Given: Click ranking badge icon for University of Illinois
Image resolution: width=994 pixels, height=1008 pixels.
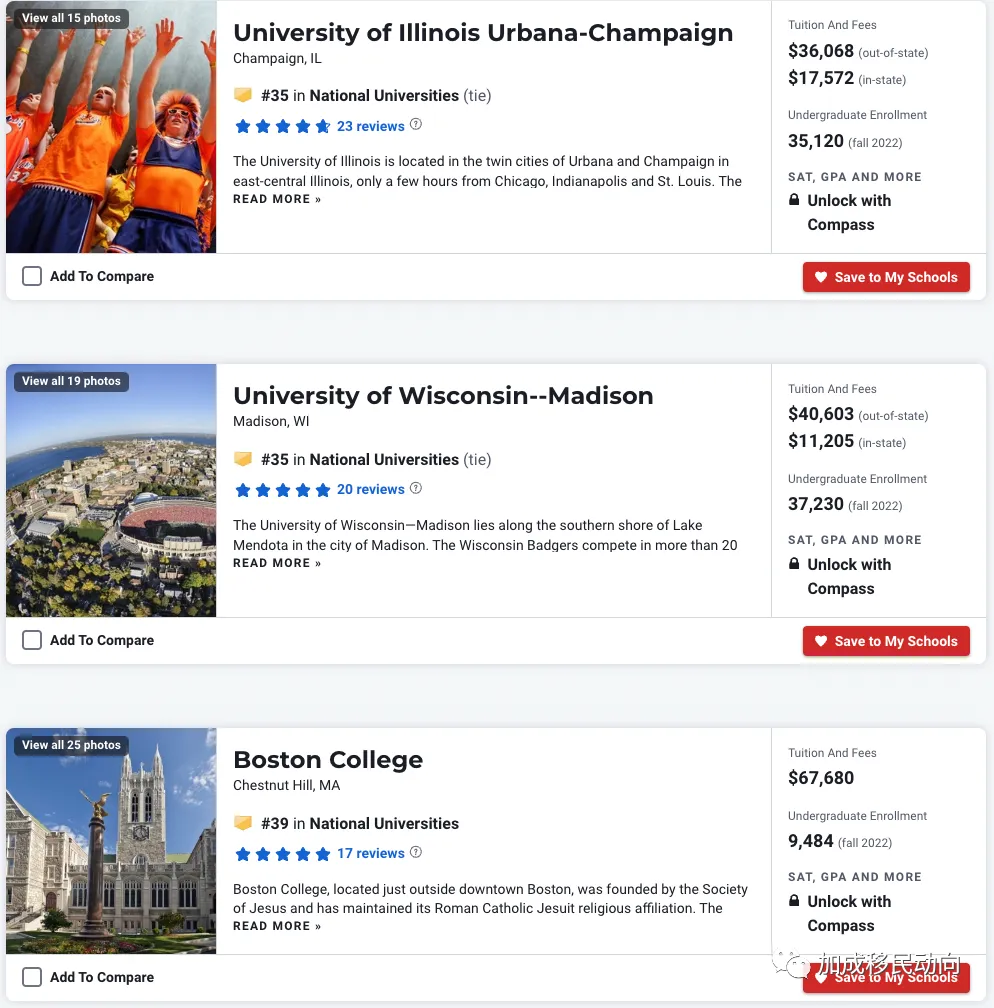Looking at the screenshot, I should point(243,95).
